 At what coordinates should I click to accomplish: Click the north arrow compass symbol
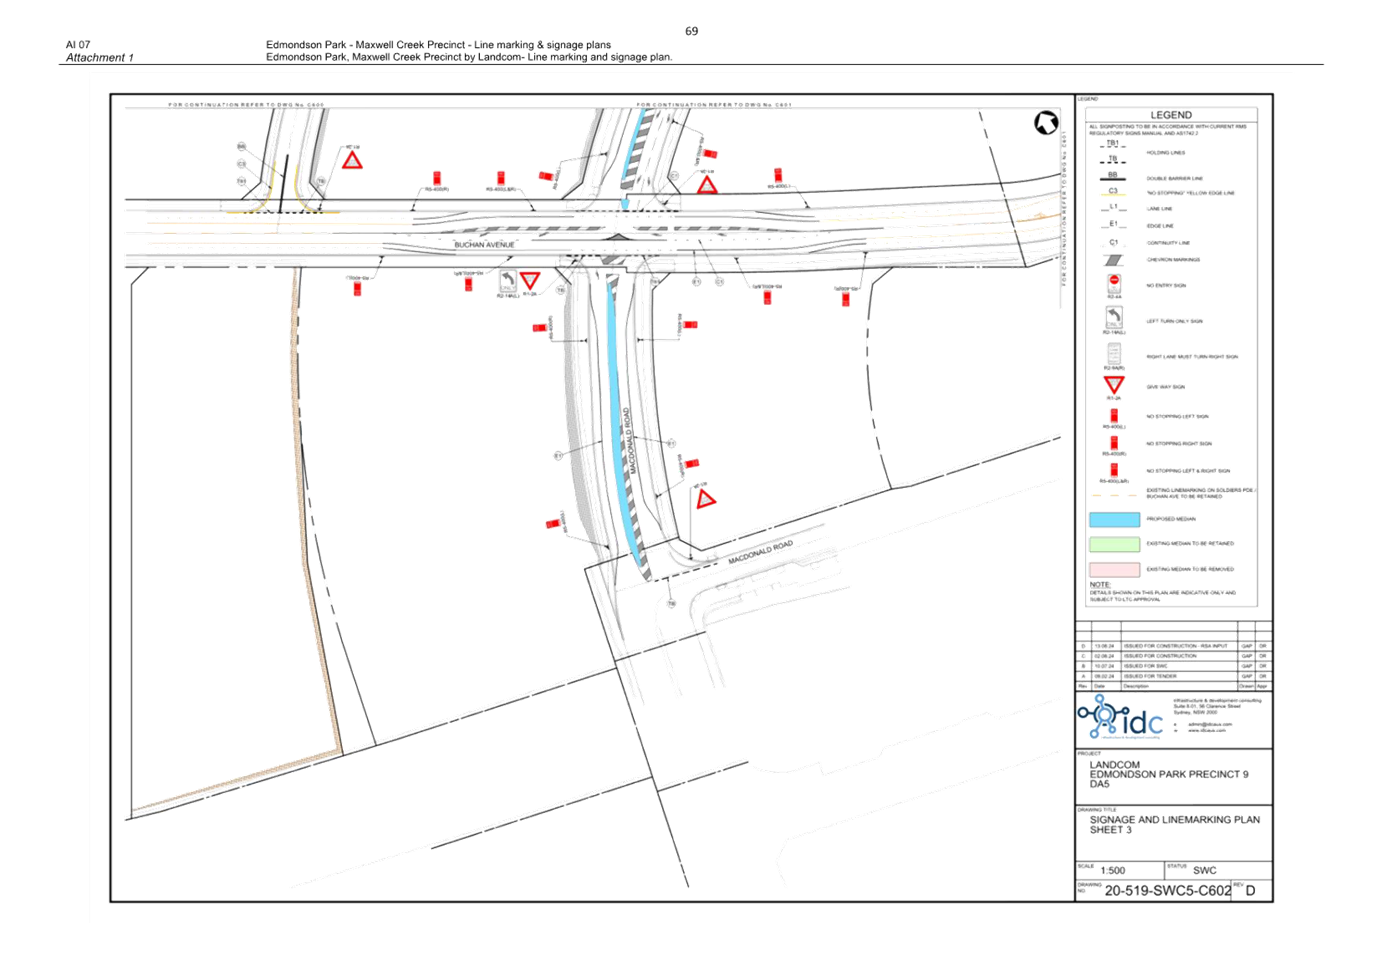[x=1046, y=123]
